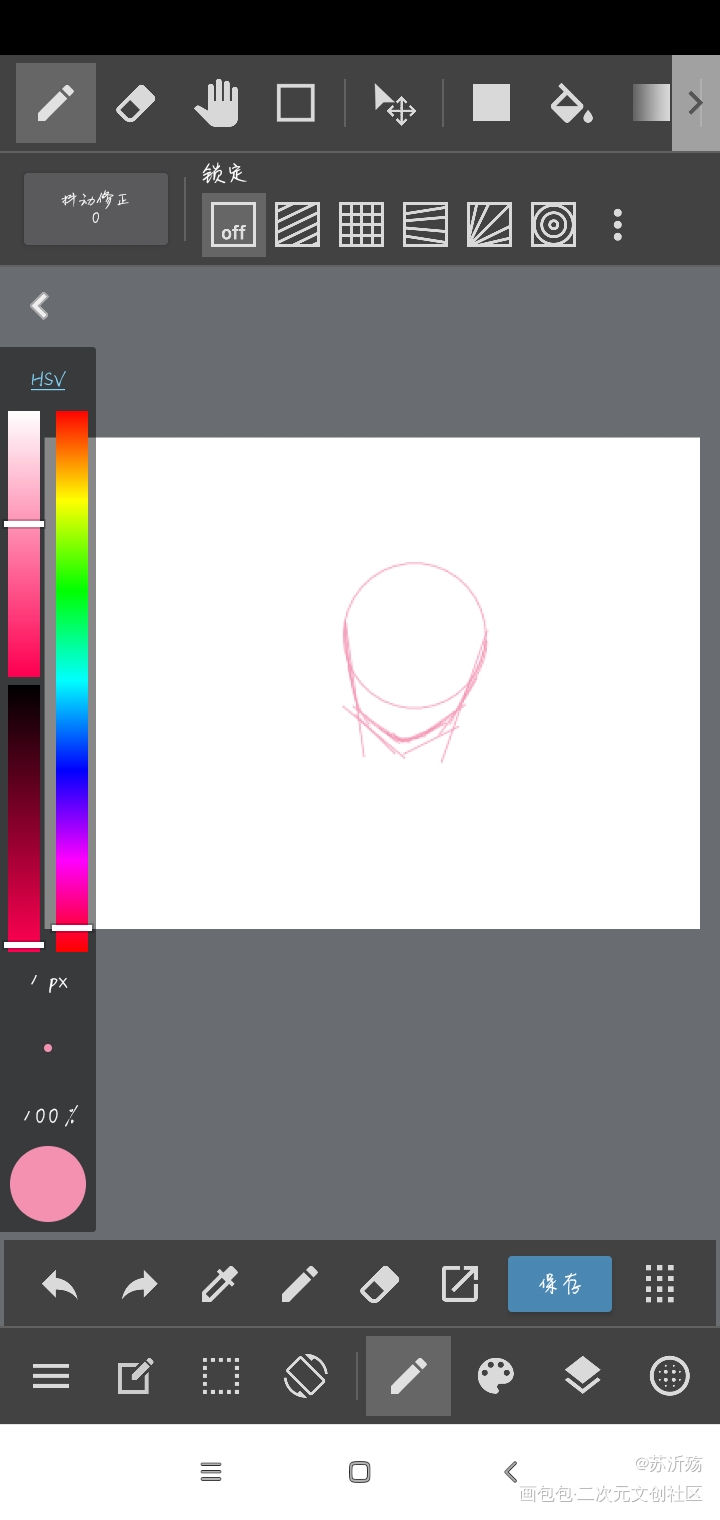Enable the grid snap guide
Viewport: 720px width, 1520px height.
pyautogui.click(x=361, y=225)
